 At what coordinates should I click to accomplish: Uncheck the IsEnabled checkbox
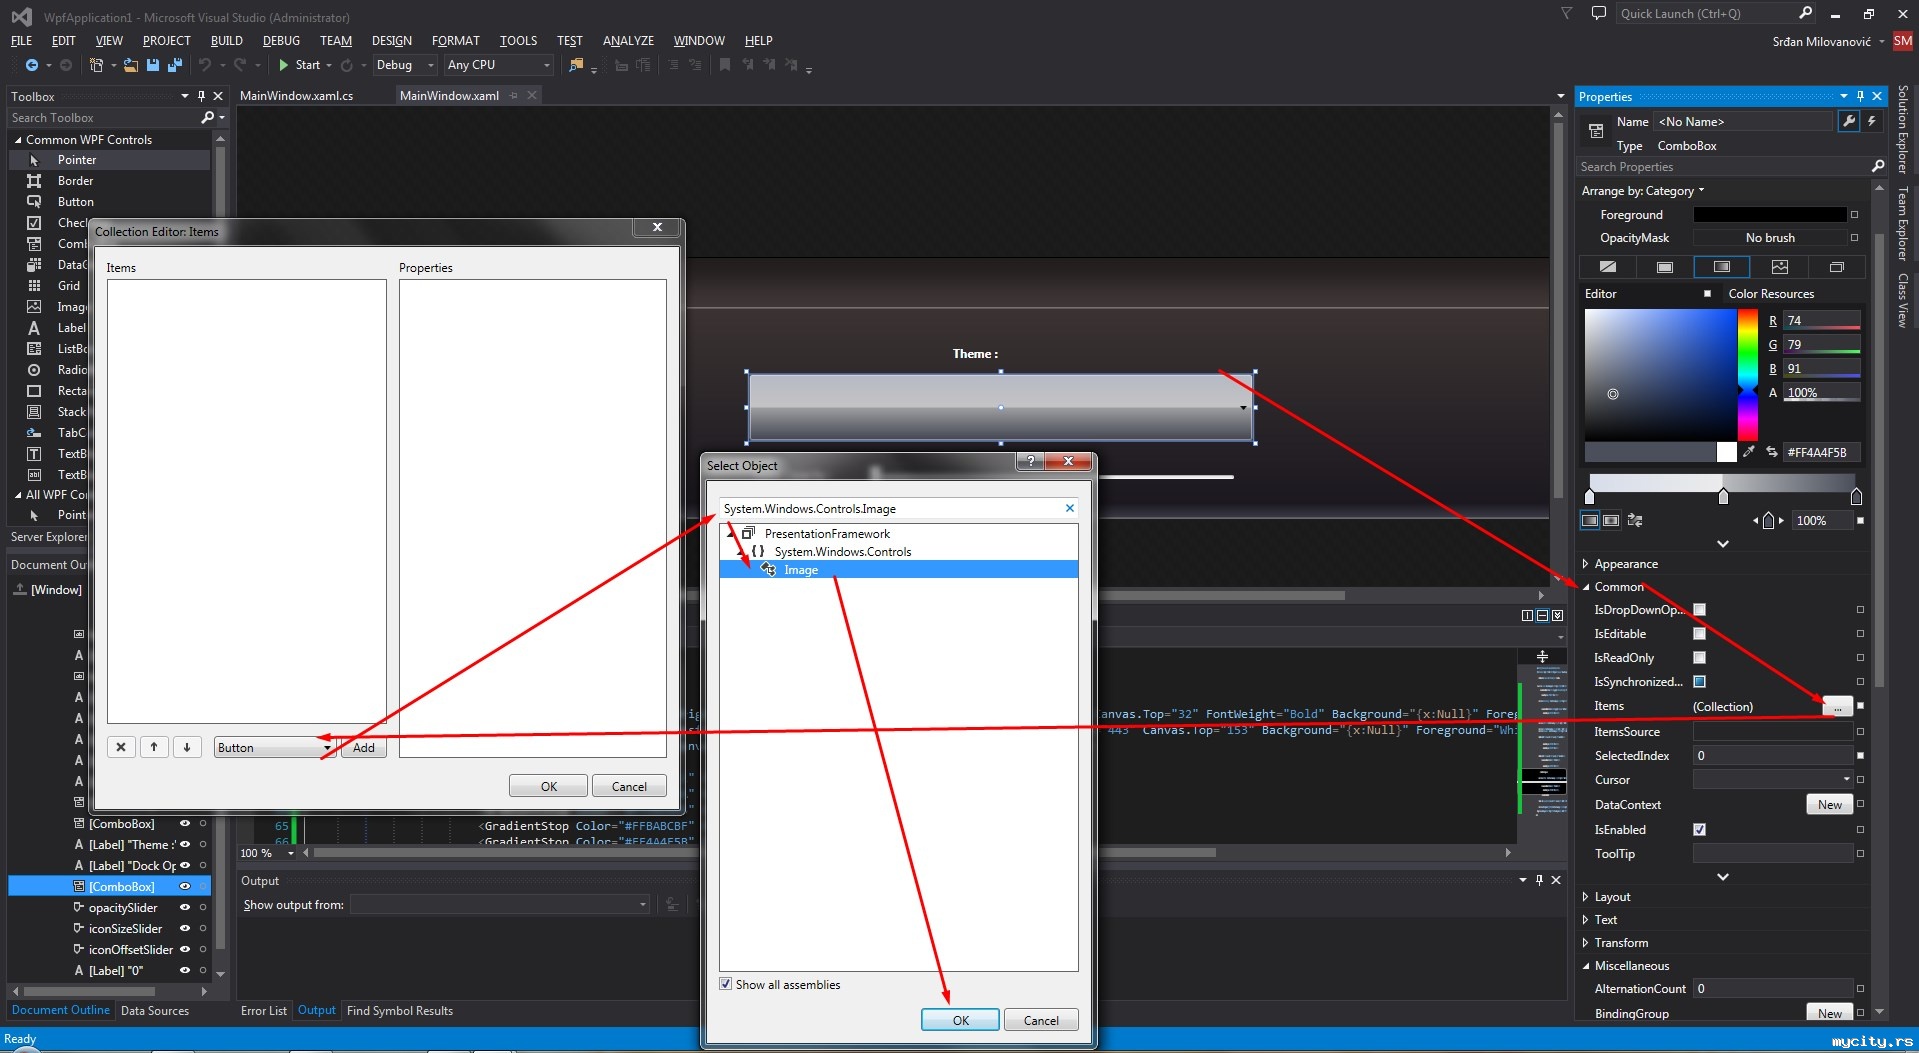click(1699, 830)
